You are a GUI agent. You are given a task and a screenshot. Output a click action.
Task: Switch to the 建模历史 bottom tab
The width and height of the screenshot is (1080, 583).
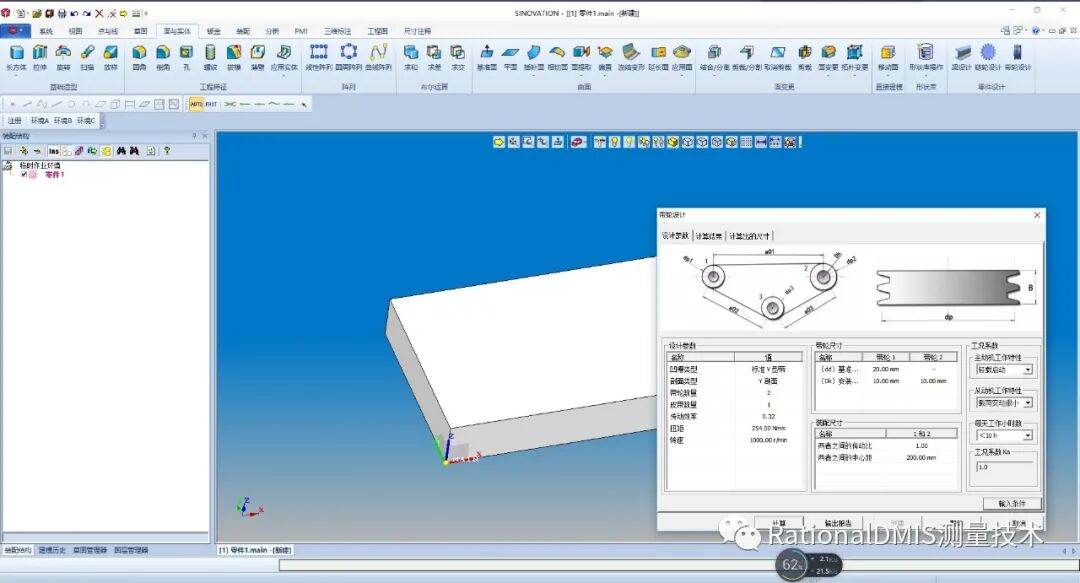coord(52,550)
